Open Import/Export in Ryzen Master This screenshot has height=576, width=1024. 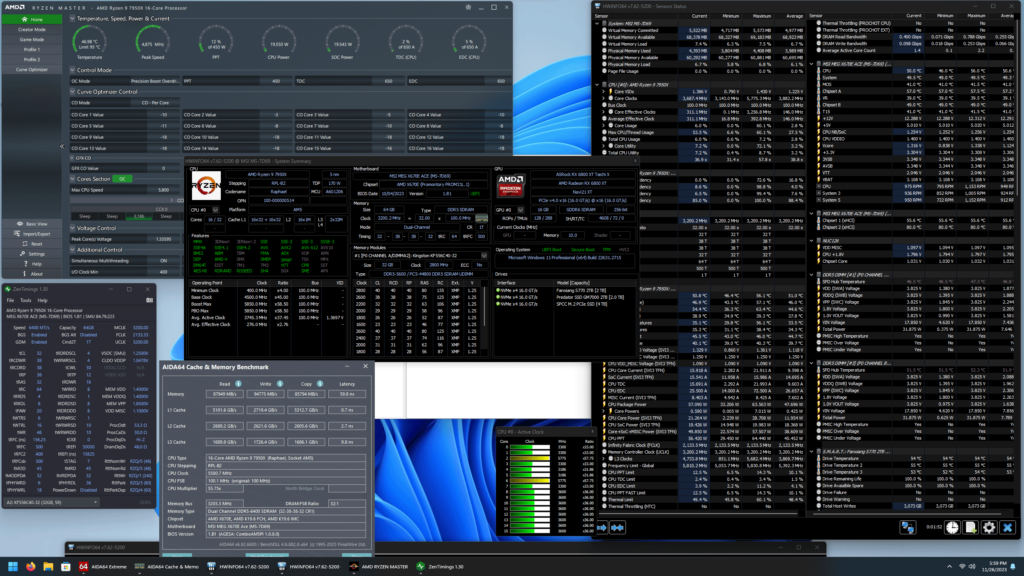coord(31,234)
